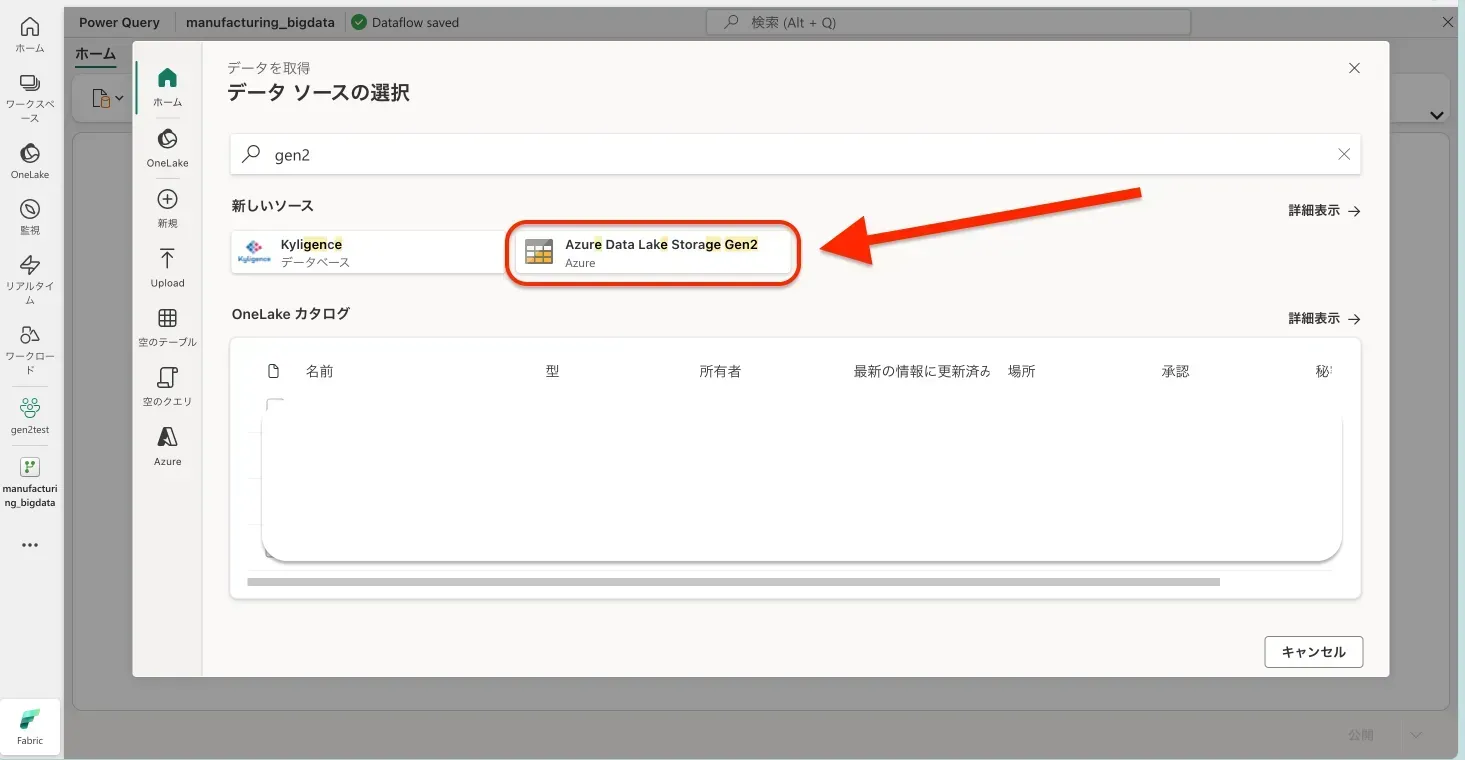
Task: Select the gen2test workspace icon
Action: 30,414
